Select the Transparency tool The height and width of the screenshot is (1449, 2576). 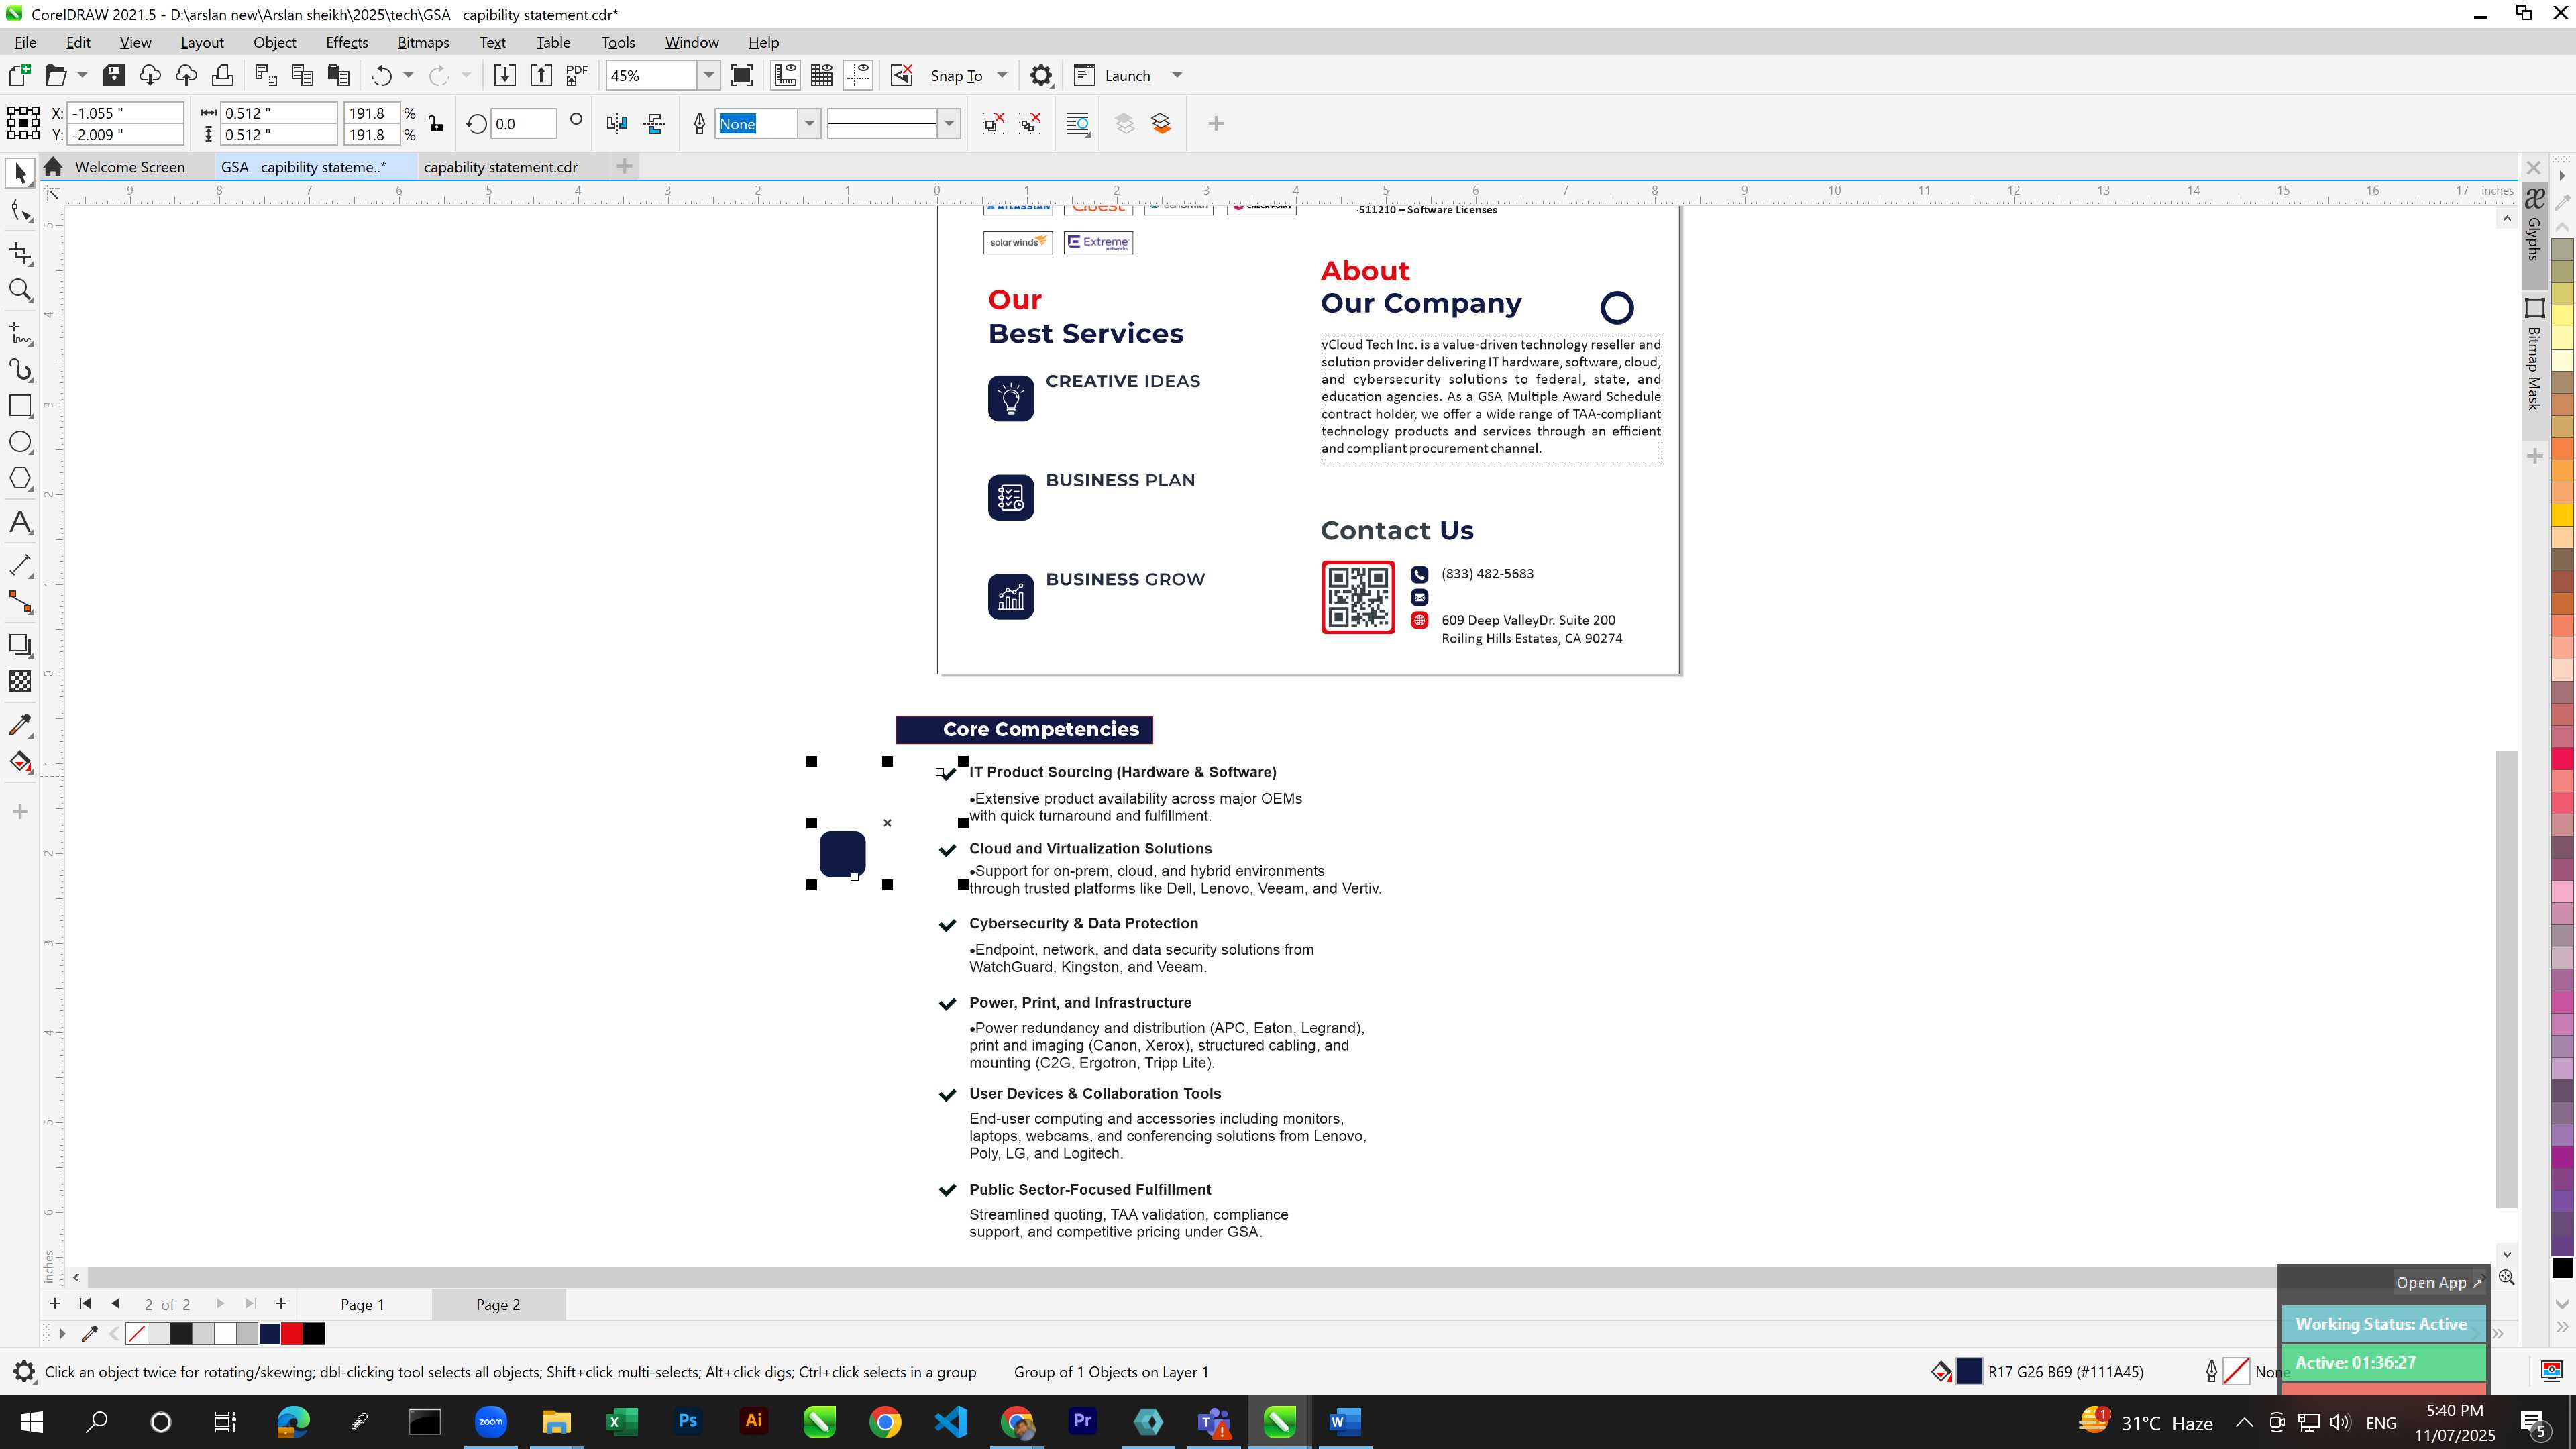[20, 681]
